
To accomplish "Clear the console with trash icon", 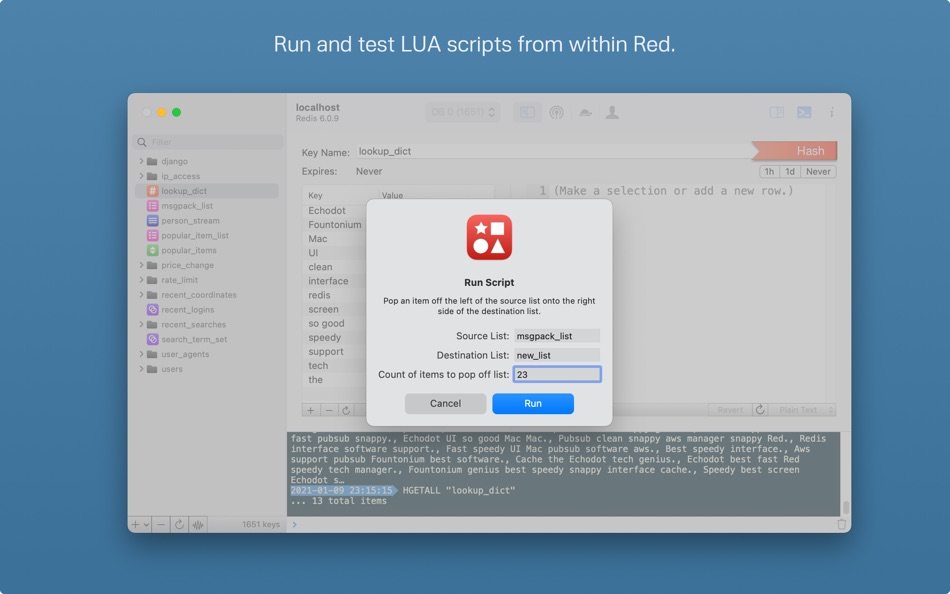I will point(842,524).
